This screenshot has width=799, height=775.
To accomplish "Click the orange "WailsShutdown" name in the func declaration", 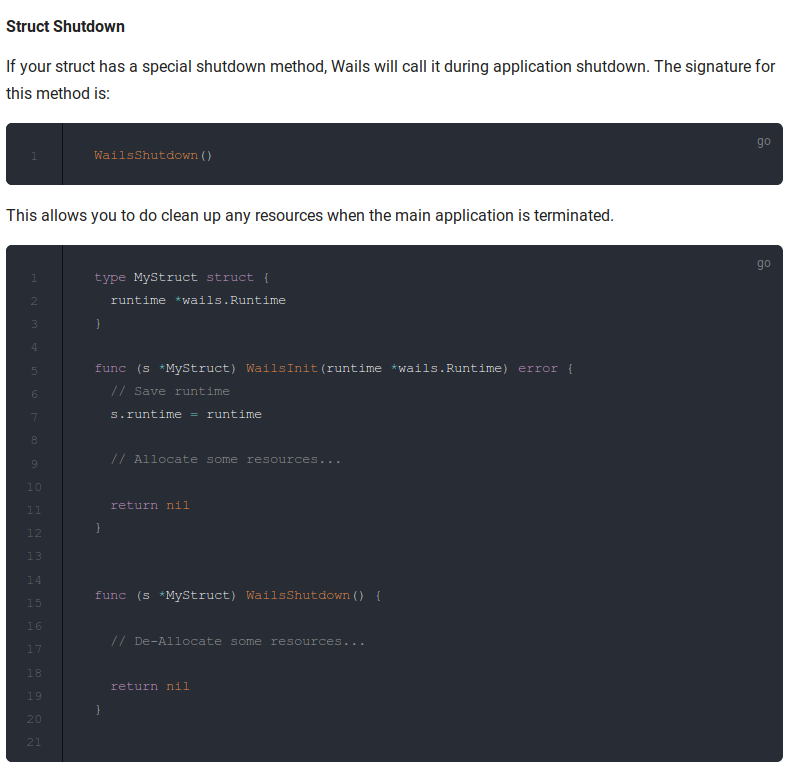I will click(x=298, y=595).
